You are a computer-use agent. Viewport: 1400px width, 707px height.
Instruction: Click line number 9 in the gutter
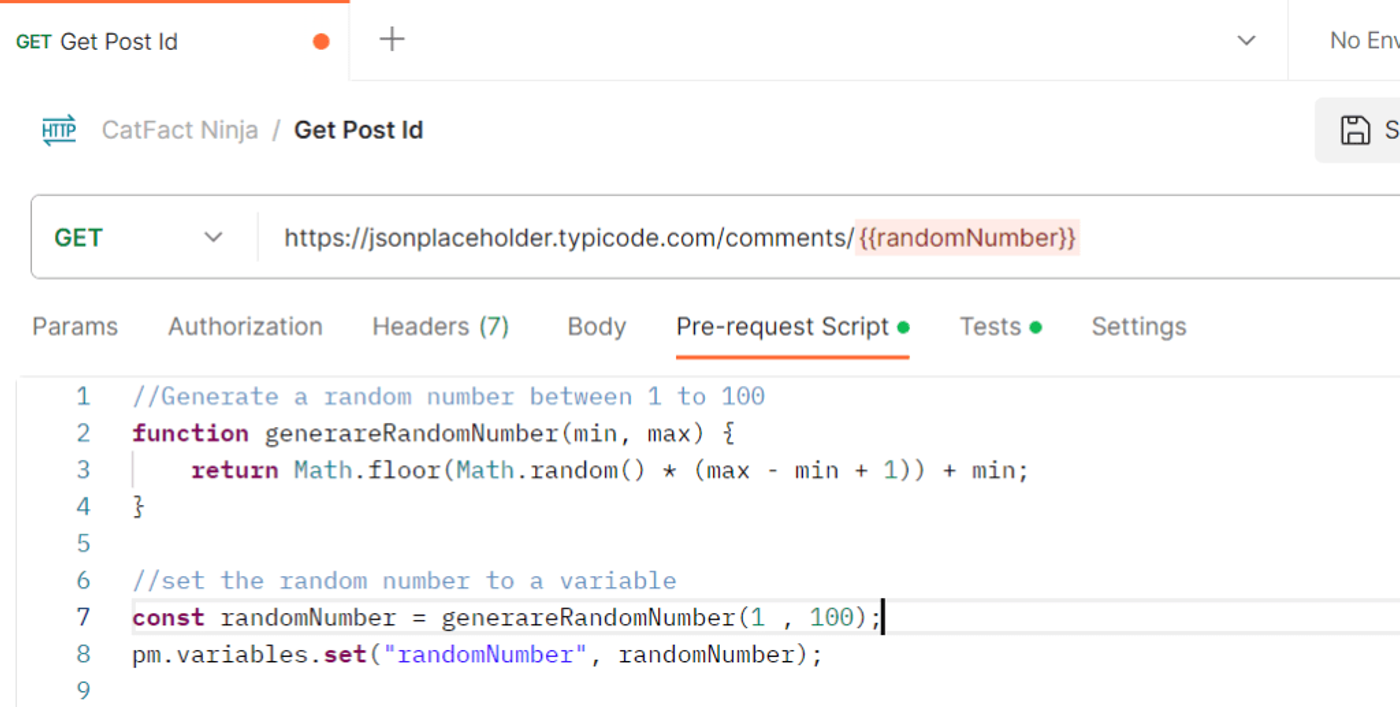(x=83, y=691)
